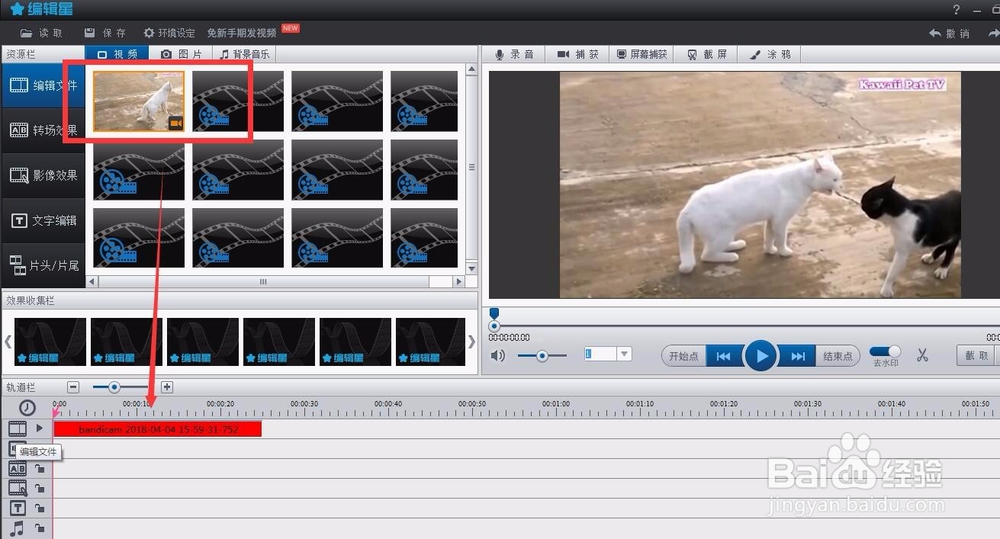Click the 保存 save icon
Screen dimensions: 1000x539
pyautogui.click(x=89, y=33)
